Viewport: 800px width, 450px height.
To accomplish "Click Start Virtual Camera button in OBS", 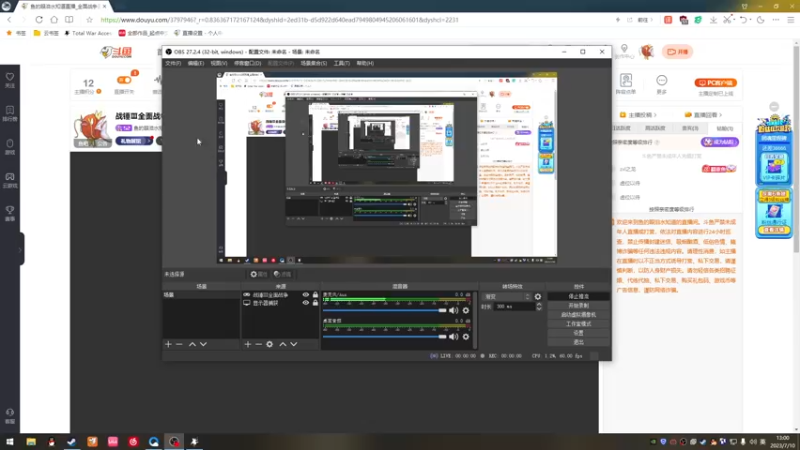I will [578, 315].
